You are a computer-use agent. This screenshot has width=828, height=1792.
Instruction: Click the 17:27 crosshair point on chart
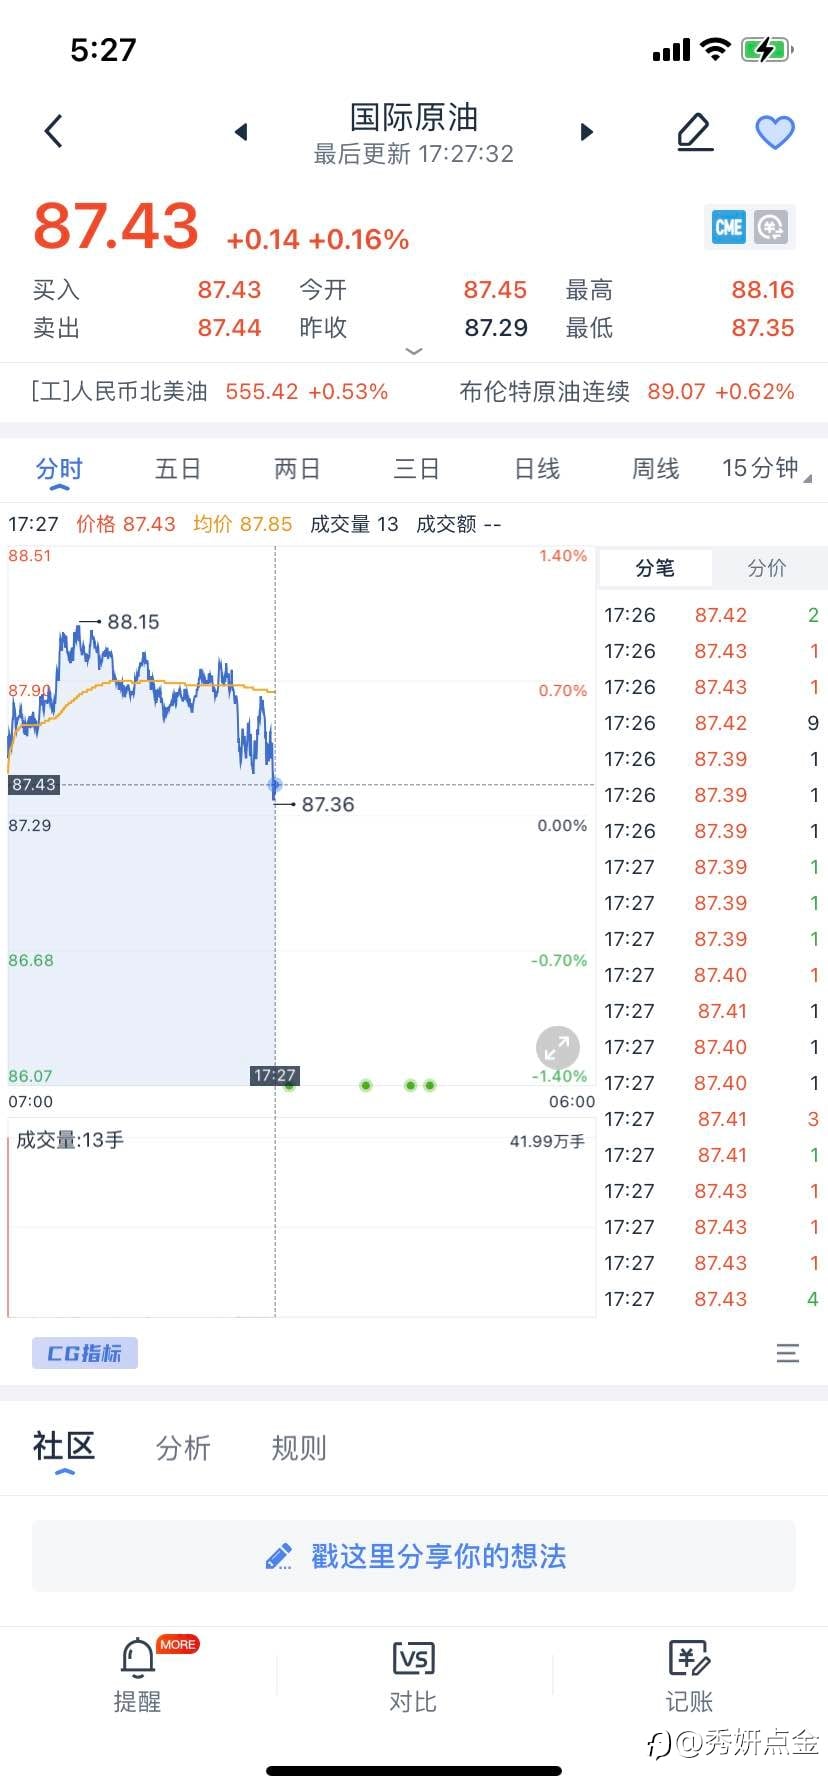[275, 786]
